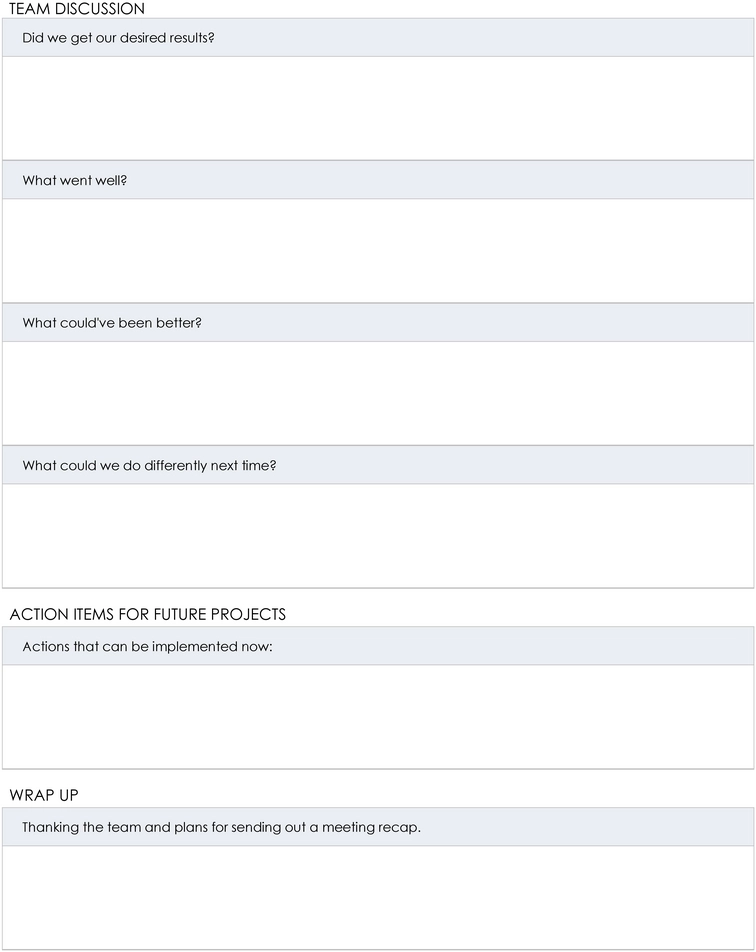Click the empty box under 'What could've been better?'
756x952 pixels.
coord(378,393)
